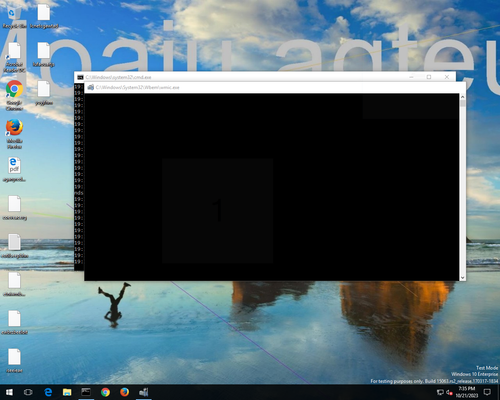The height and width of the screenshot is (400, 500).
Task: Launch Microsoft Edge from the taskbar
Action: click(x=48, y=392)
